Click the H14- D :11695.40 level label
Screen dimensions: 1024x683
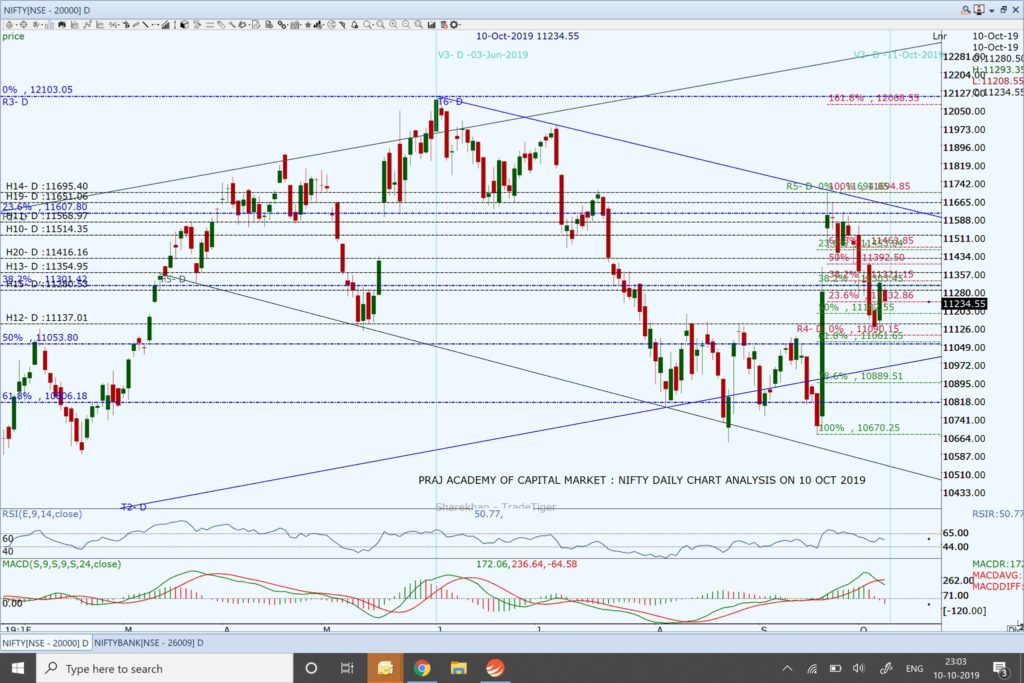[x=46, y=186]
